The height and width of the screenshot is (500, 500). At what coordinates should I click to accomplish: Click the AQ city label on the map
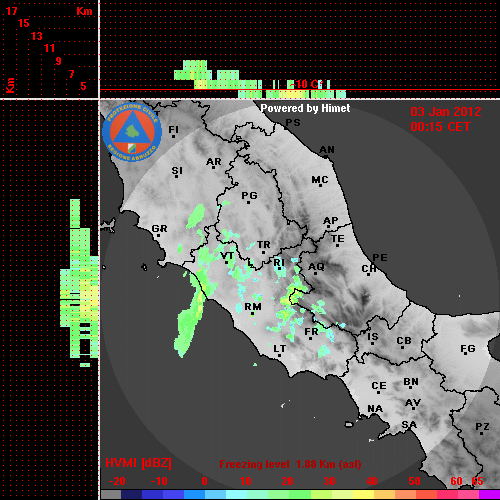pyautogui.click(x=316, y=267)
